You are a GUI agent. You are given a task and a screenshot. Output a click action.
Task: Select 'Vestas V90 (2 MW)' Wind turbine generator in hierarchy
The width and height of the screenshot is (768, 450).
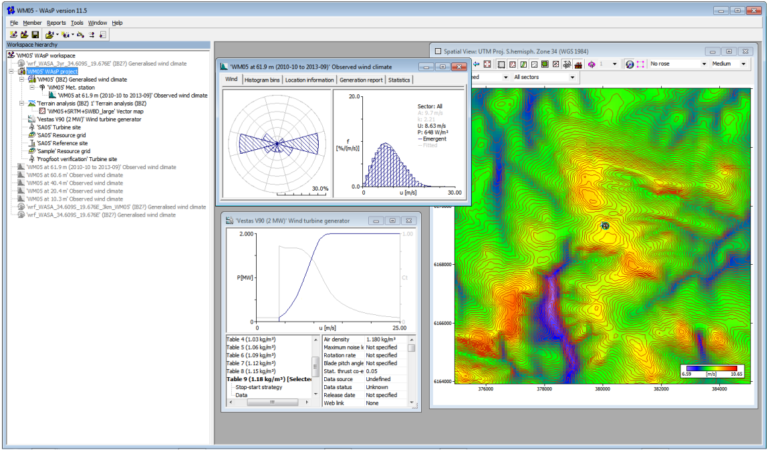[89, 119]
